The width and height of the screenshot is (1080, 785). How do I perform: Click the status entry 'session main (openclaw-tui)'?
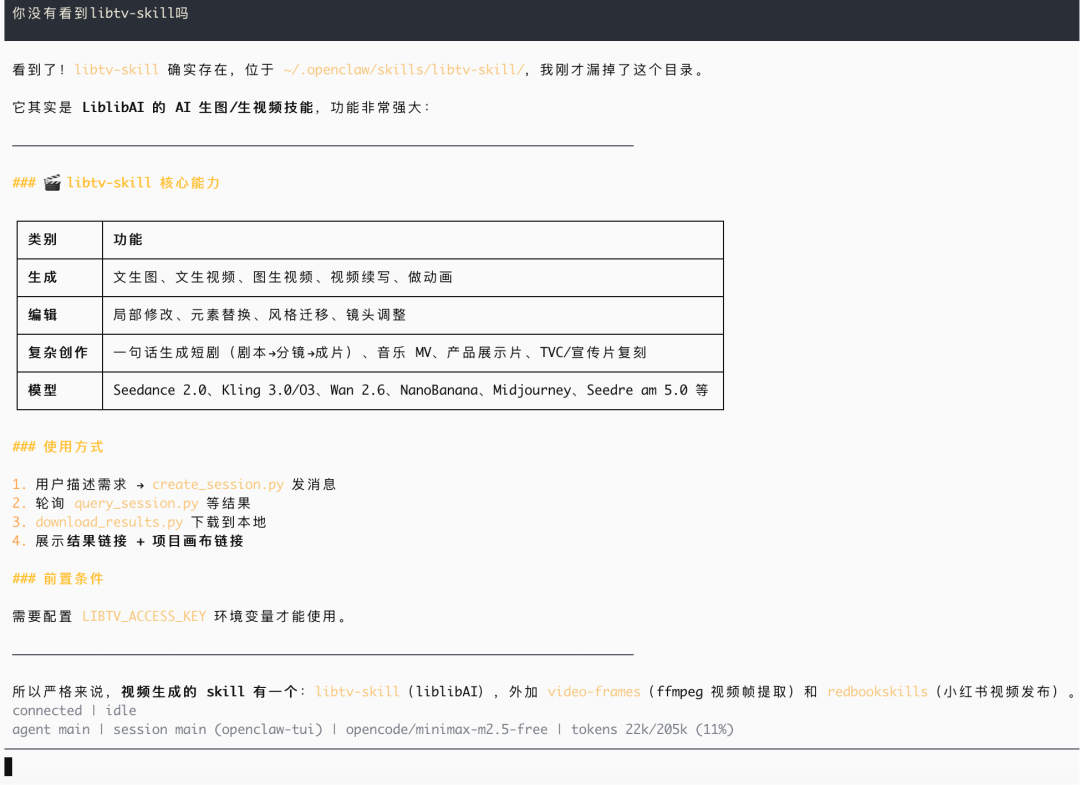coord(218,729)
